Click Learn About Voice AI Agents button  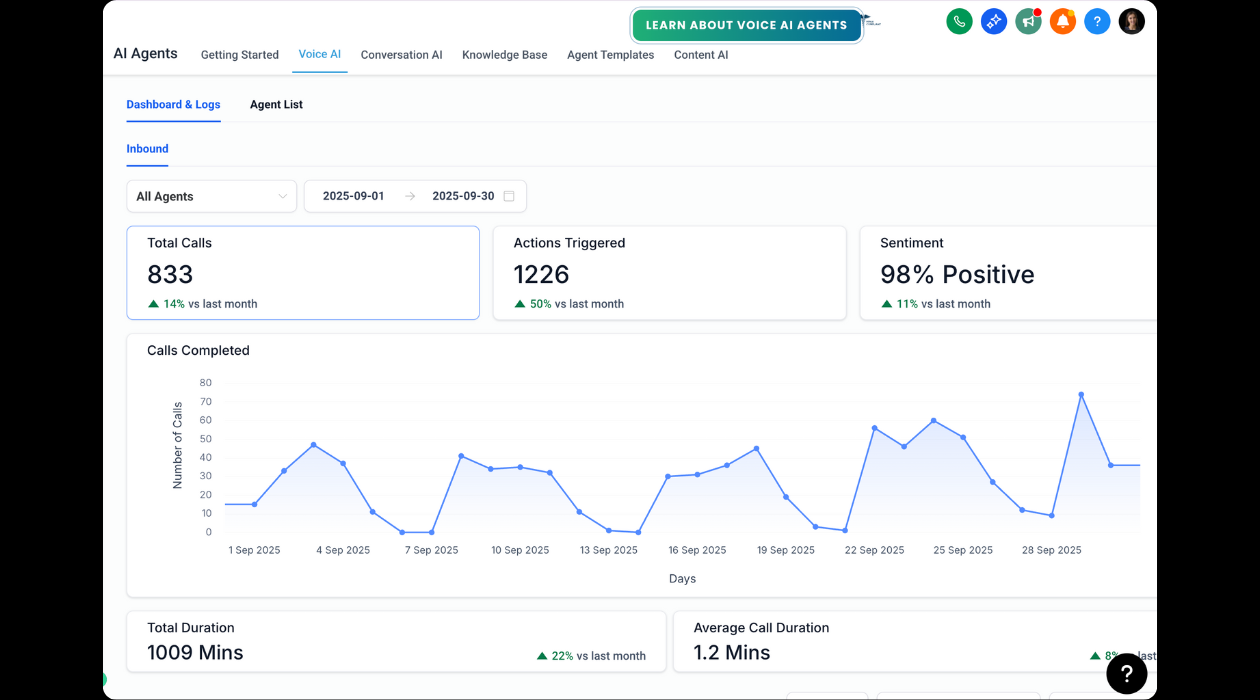746,25
